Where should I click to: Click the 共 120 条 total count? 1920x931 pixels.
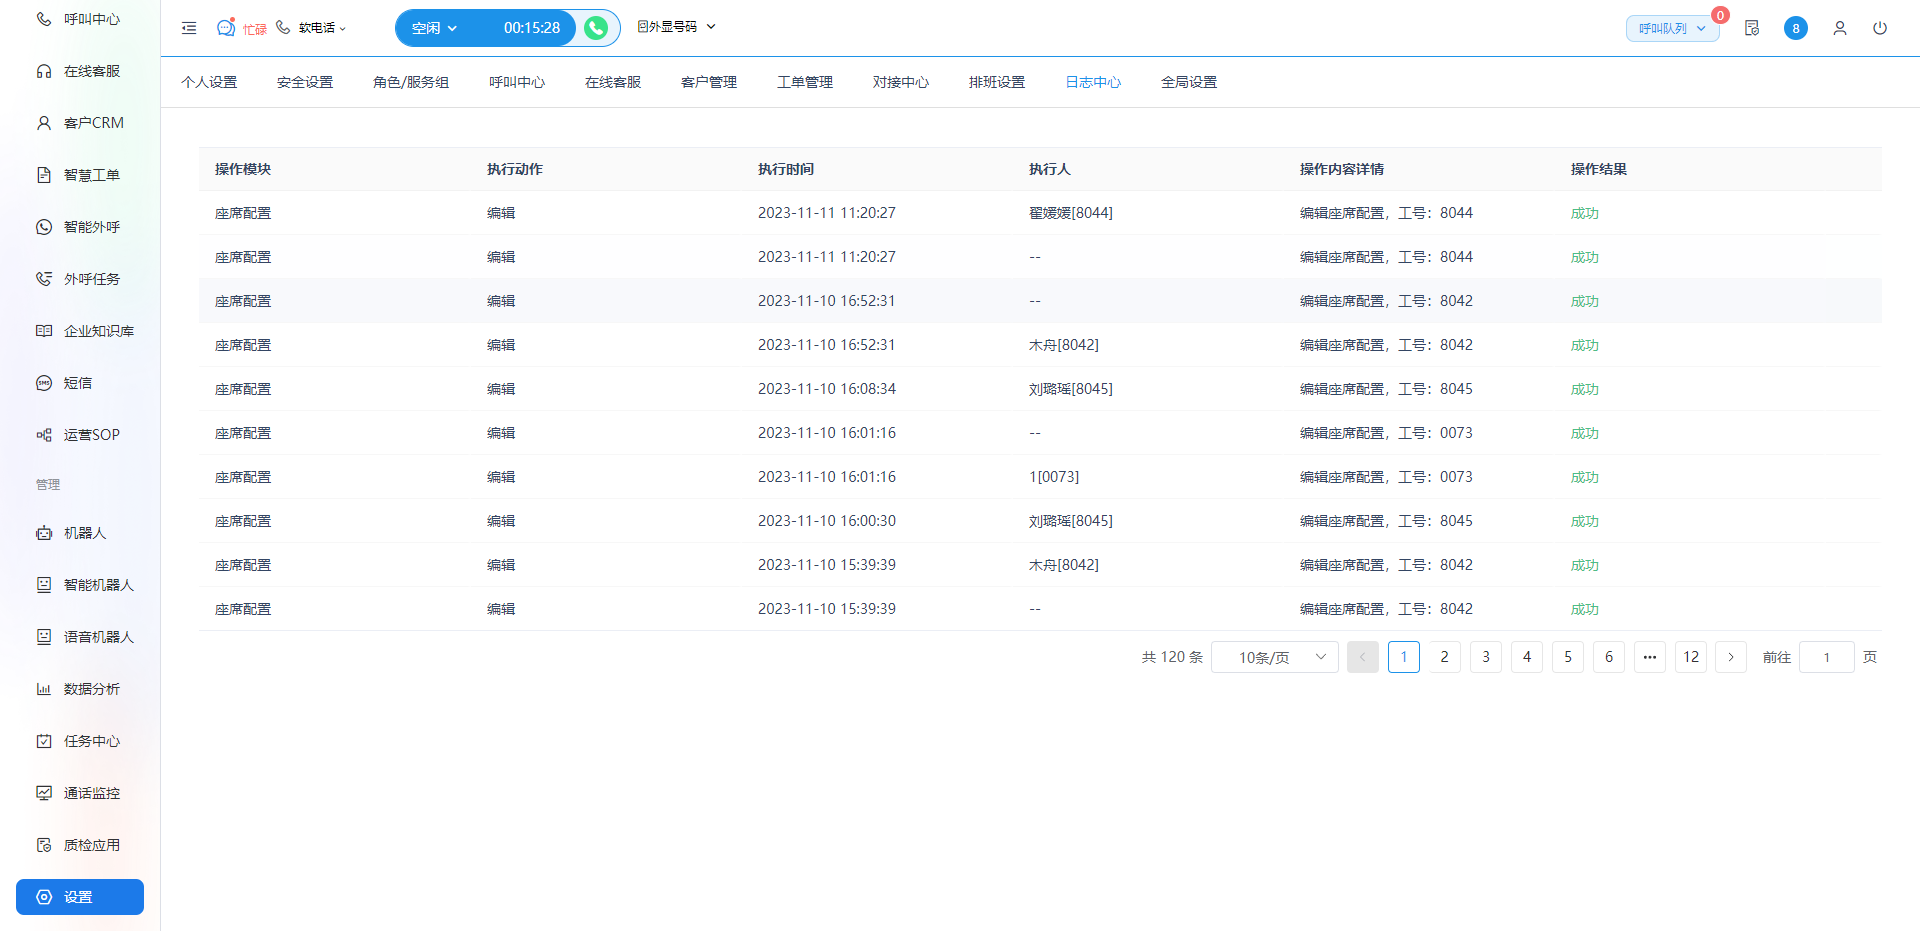point(1172,657)
